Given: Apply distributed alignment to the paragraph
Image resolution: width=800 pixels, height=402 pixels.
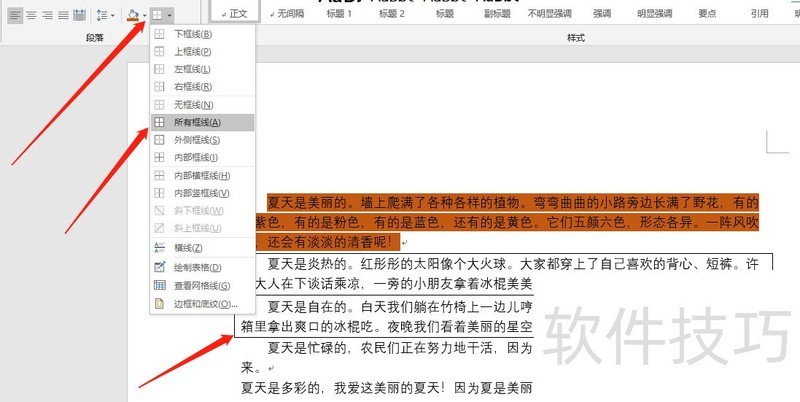Looking at the screenshot, I should click(x=79, y=16).
